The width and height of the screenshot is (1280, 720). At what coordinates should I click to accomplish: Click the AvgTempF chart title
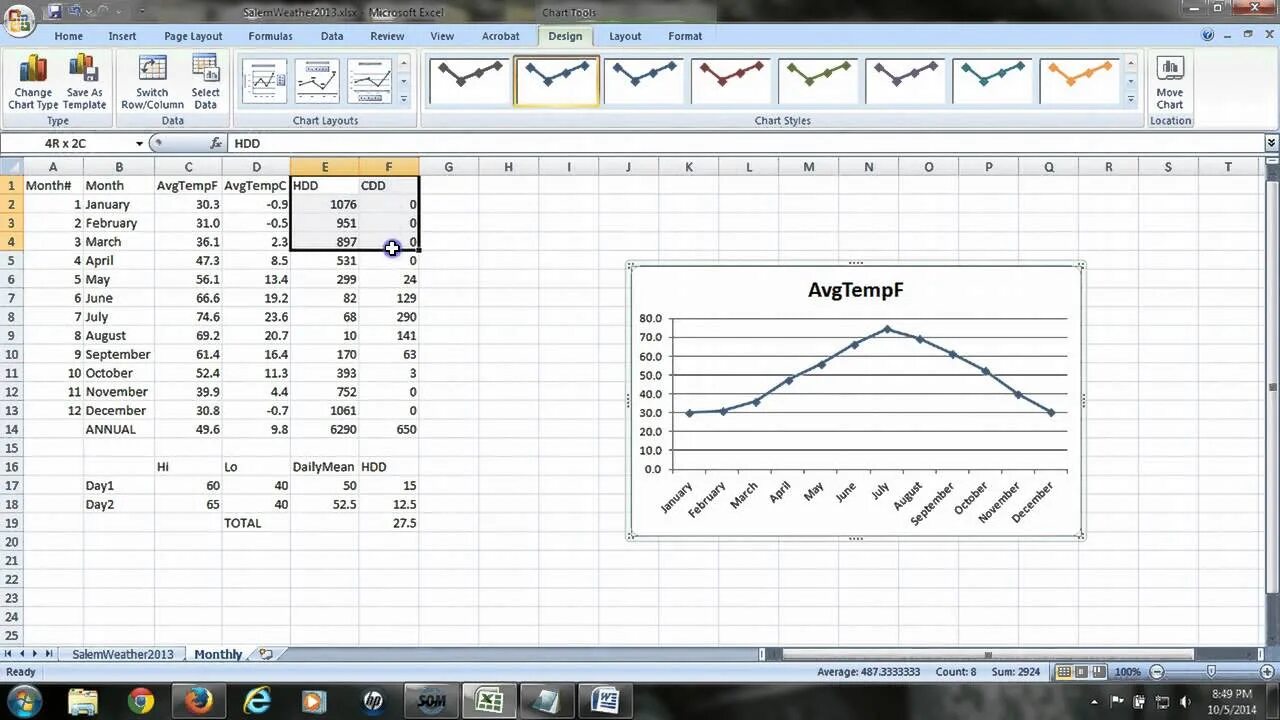855,290
